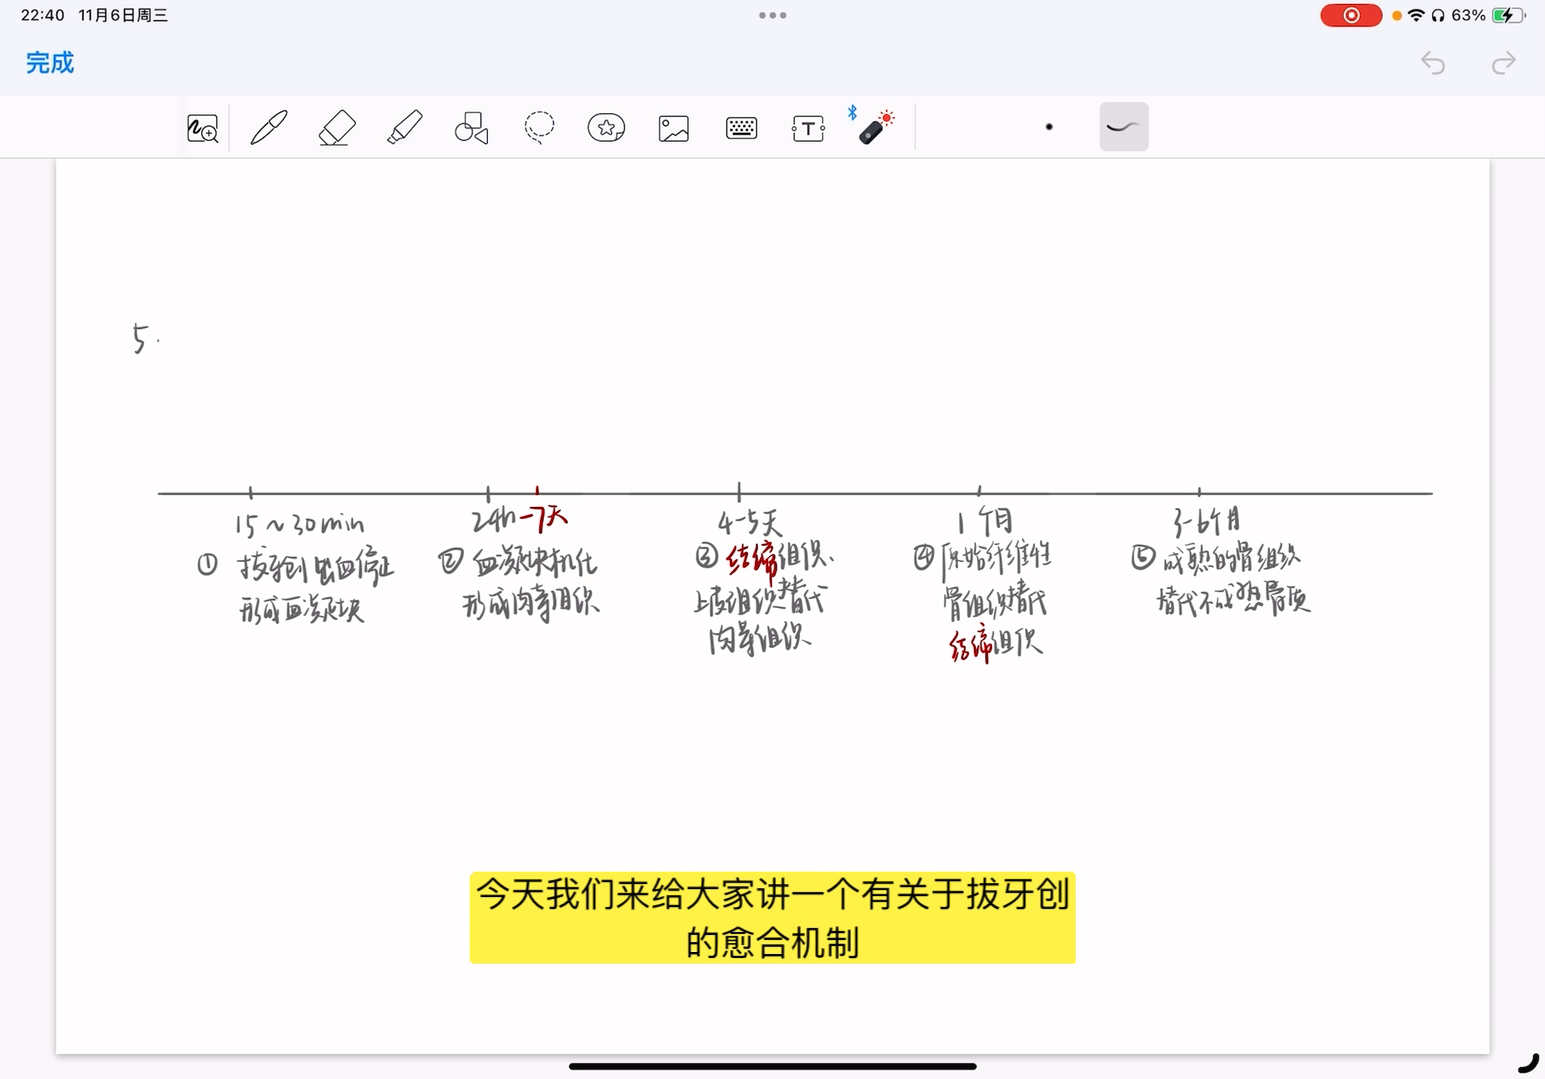Activate the laser pointer tool
The image size is (1545, 1079).
click(874, 127)
